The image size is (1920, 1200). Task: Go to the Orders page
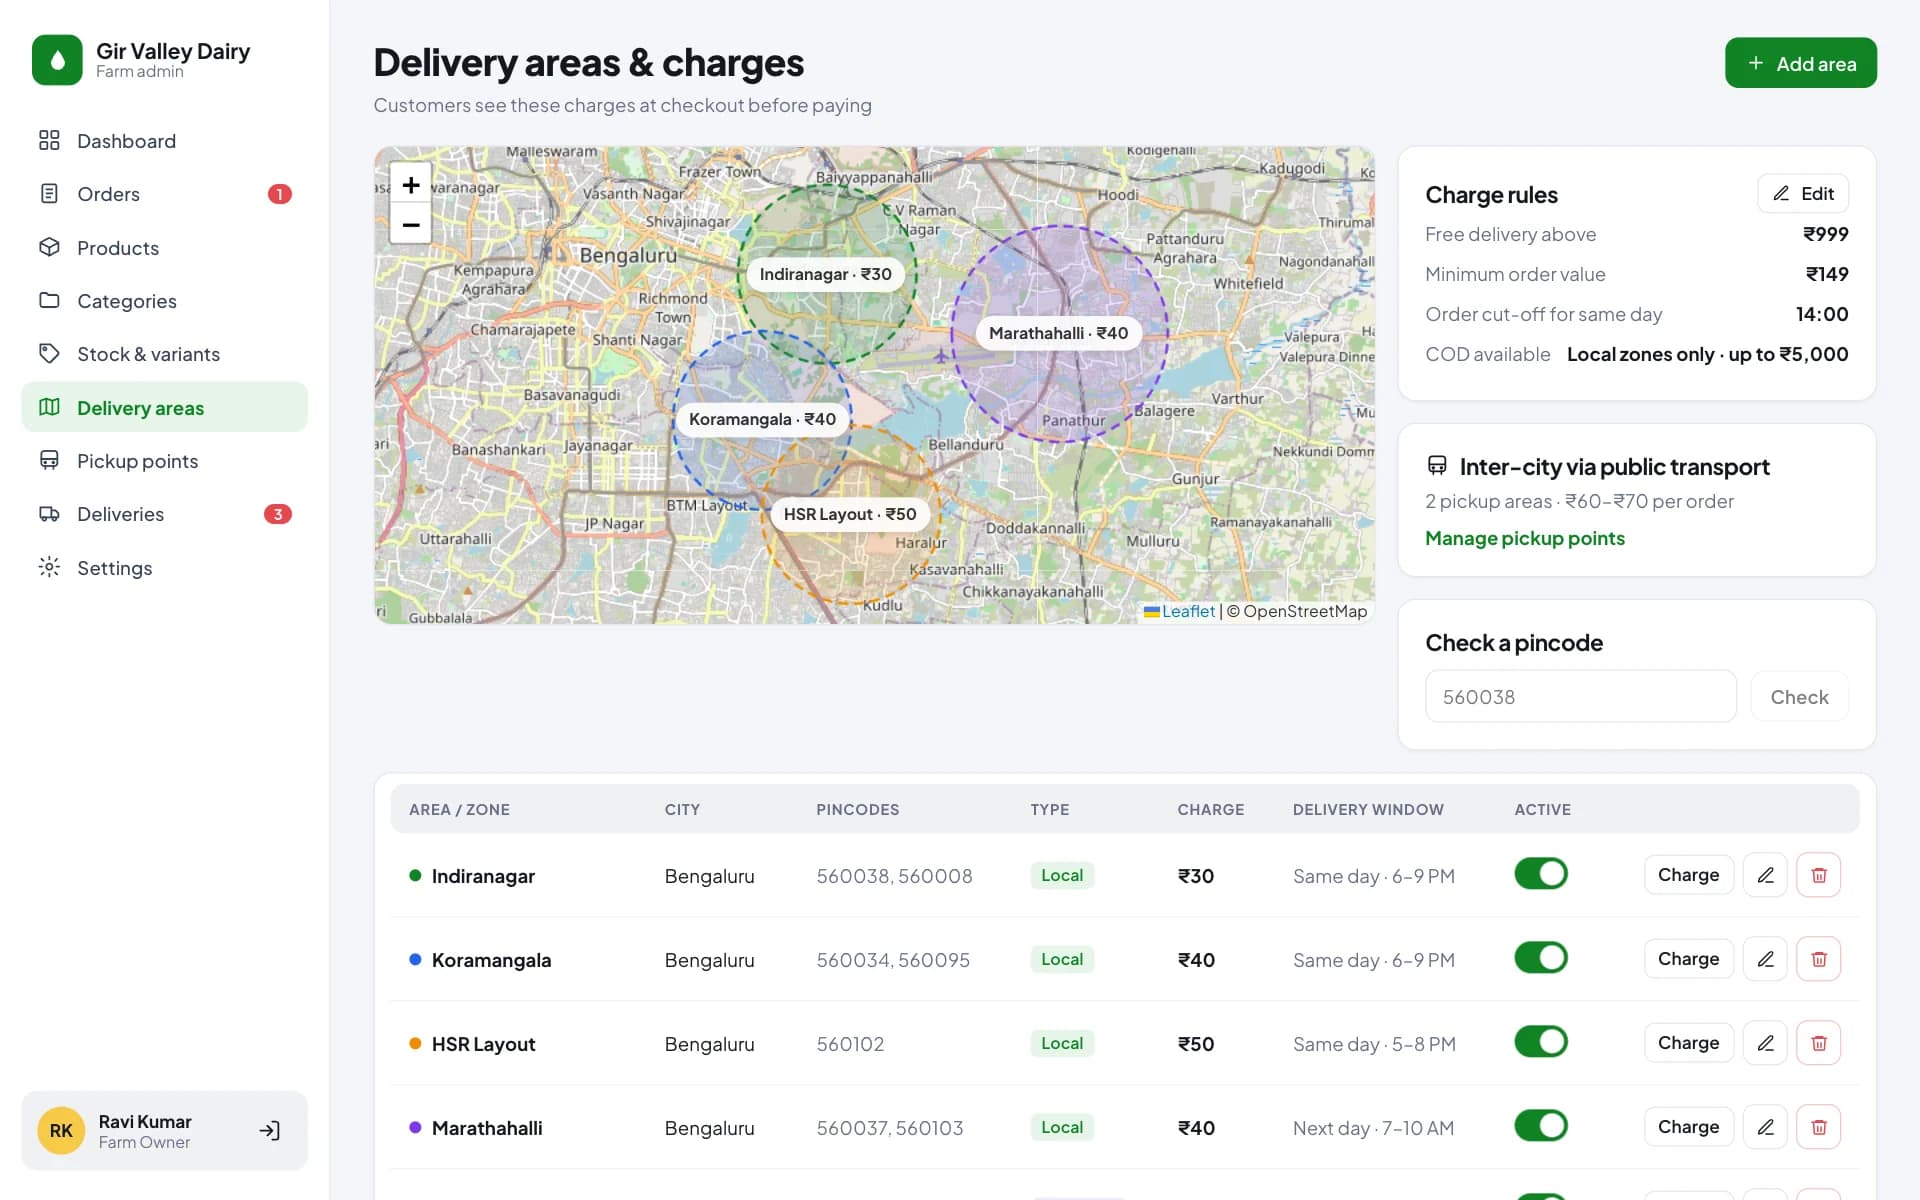(x=164, y=194)
